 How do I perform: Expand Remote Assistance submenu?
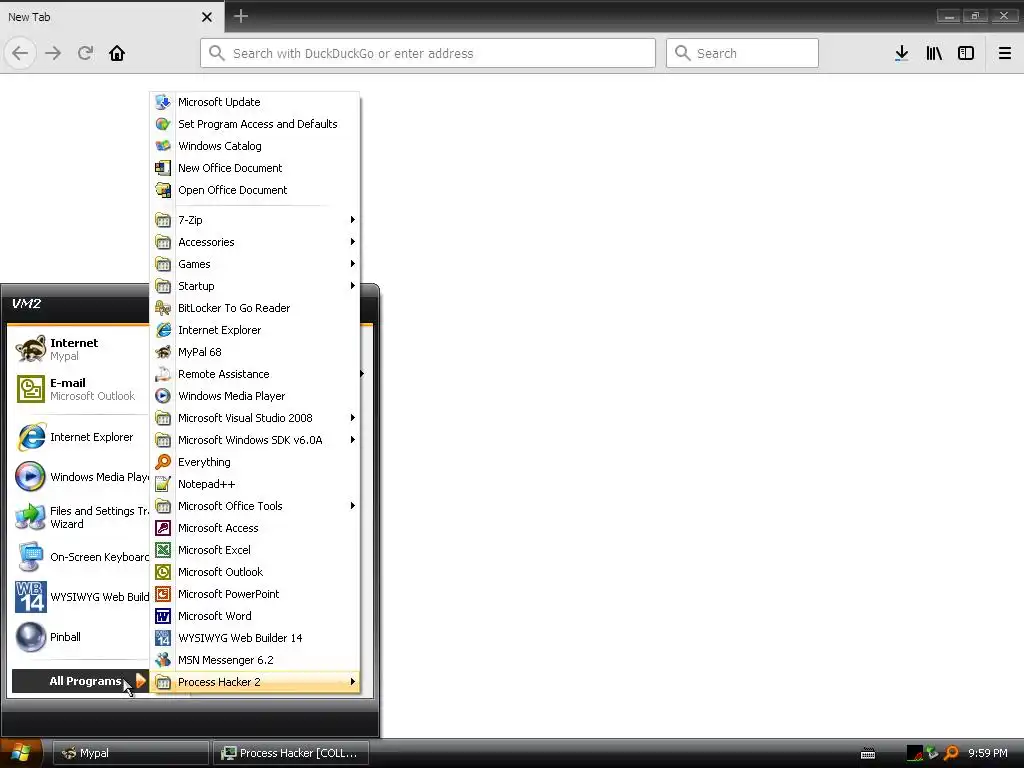(255, 374)
